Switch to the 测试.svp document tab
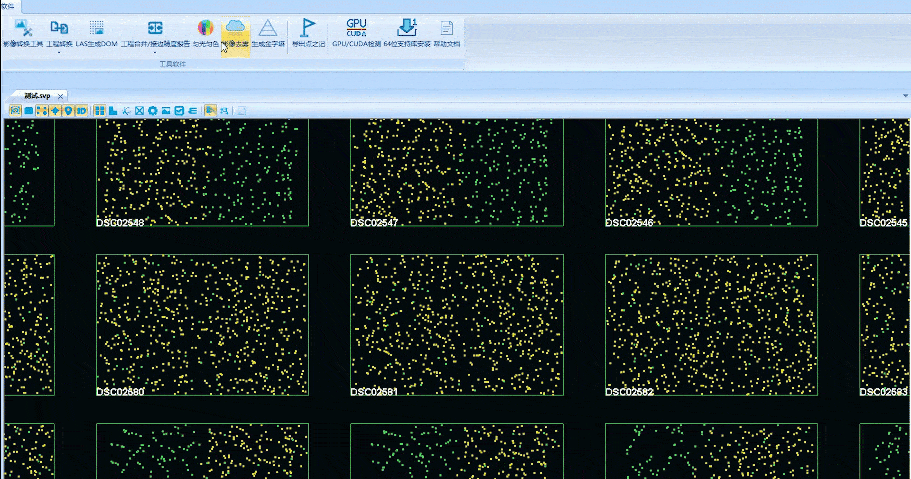 click(38, 96)
